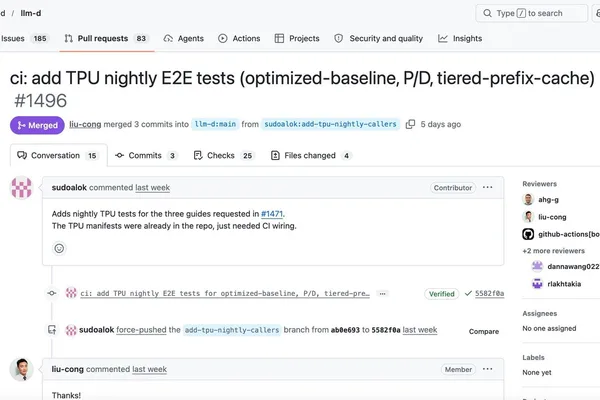The image size is (600, 400).
Task: Switch to the Checks tab
Action: 223,155
